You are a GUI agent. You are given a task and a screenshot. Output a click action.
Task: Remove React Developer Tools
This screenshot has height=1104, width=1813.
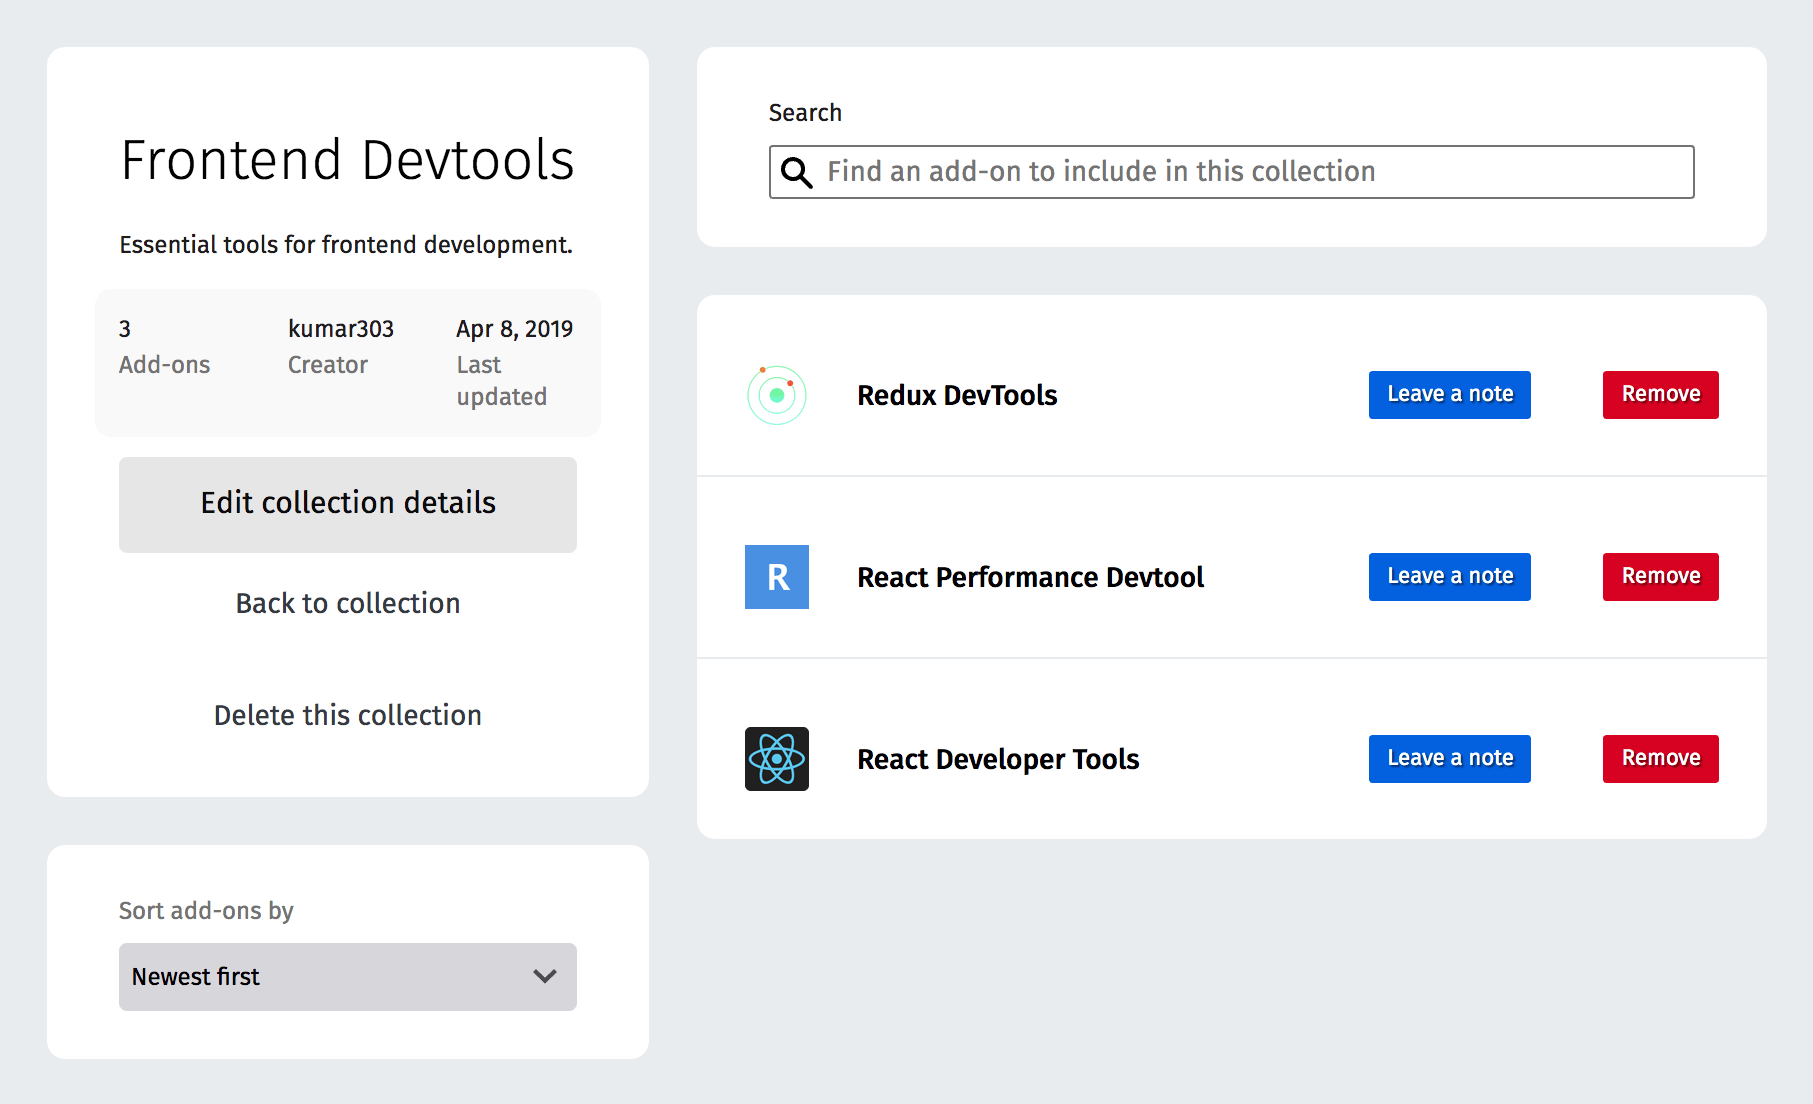1661,759
